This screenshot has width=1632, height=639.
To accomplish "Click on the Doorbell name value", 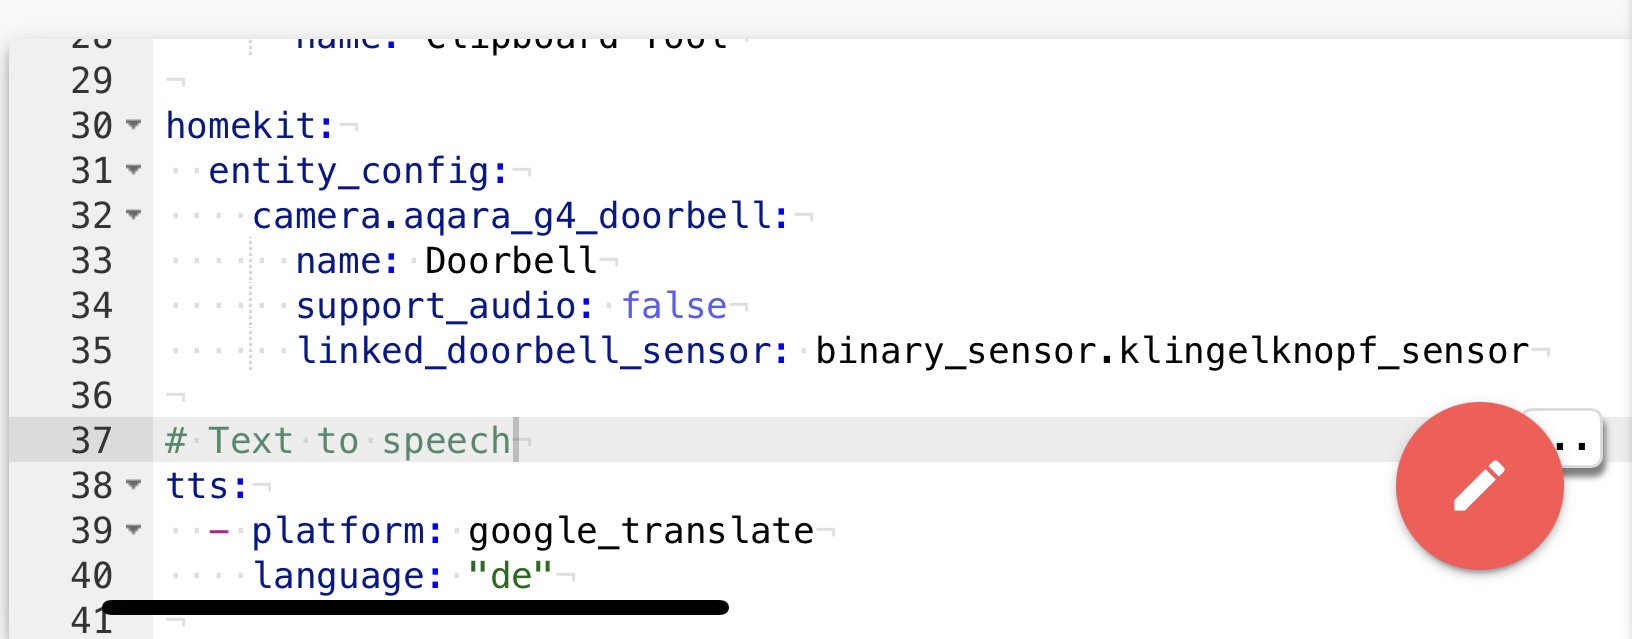I will tap(511, 261).
